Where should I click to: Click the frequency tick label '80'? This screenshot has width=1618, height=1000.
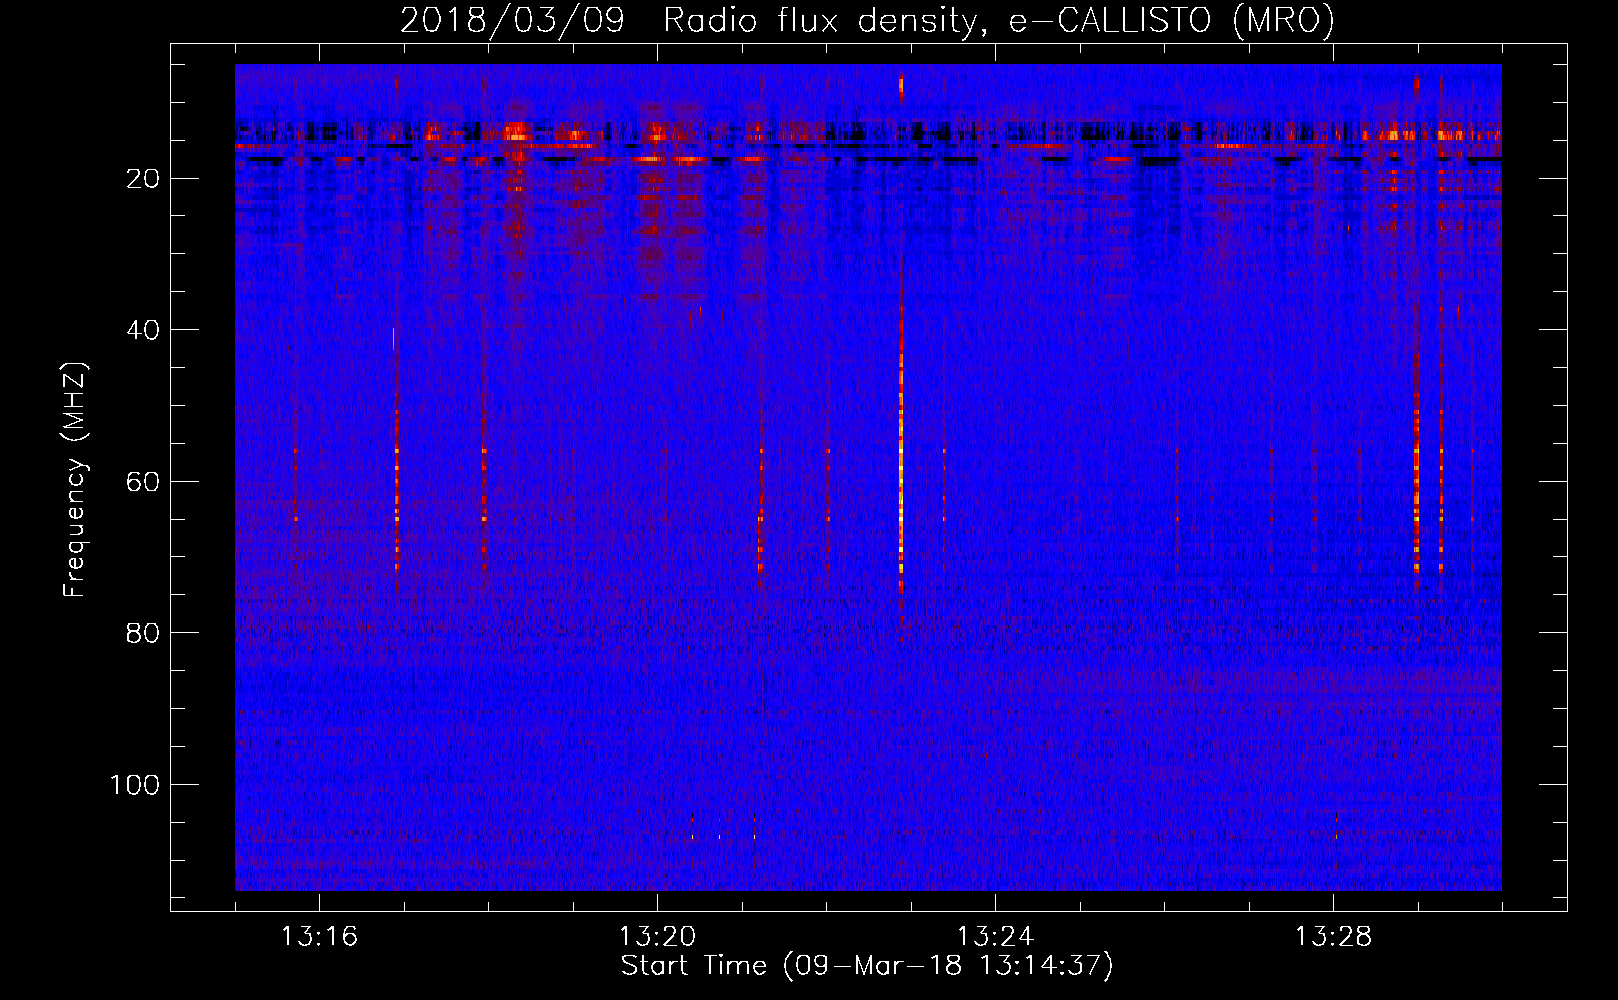point(144,633)
